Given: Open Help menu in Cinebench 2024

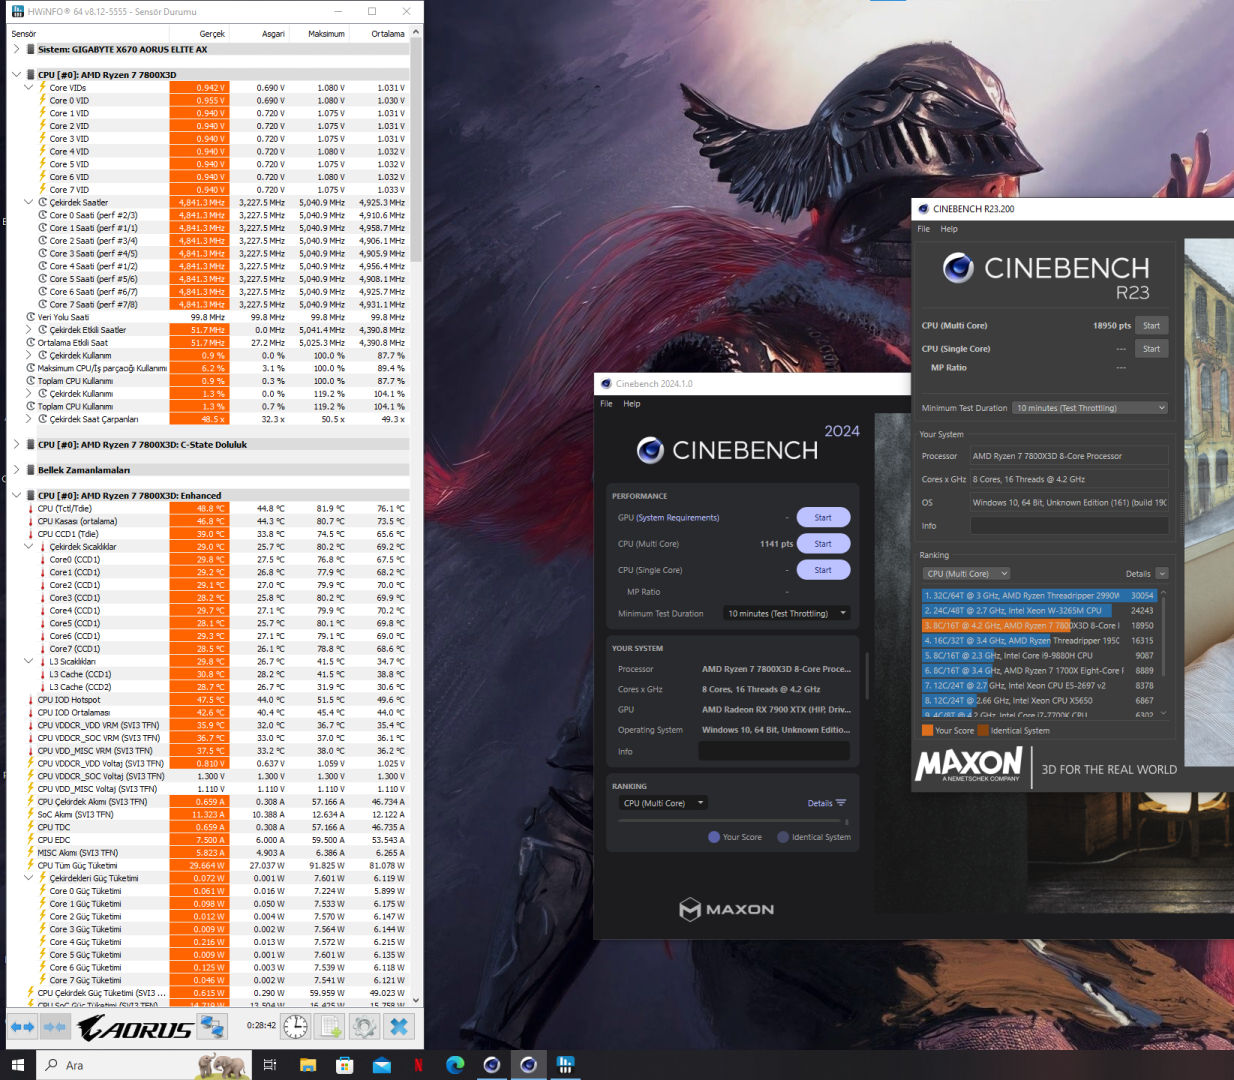Looking at the screenshot, I should (x=632, y=404).
